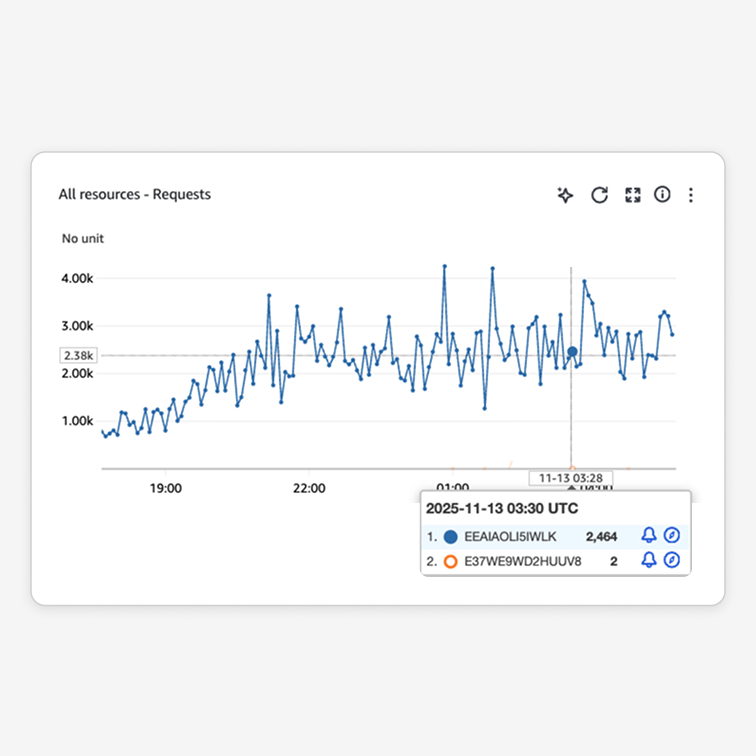Click the 22:00 x-axis time label

(x=309, y=488)
